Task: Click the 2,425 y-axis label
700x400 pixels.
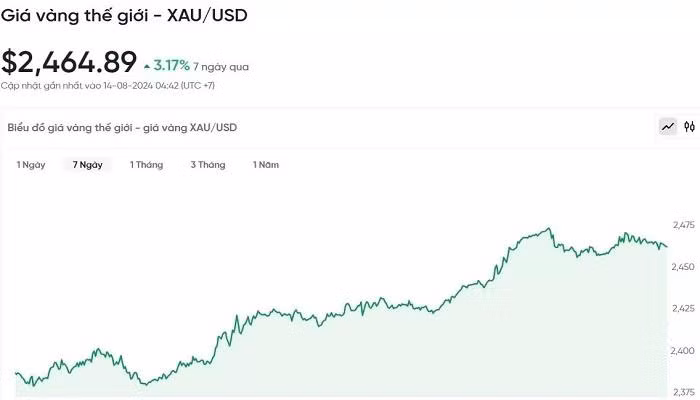Action: [684, 308]
